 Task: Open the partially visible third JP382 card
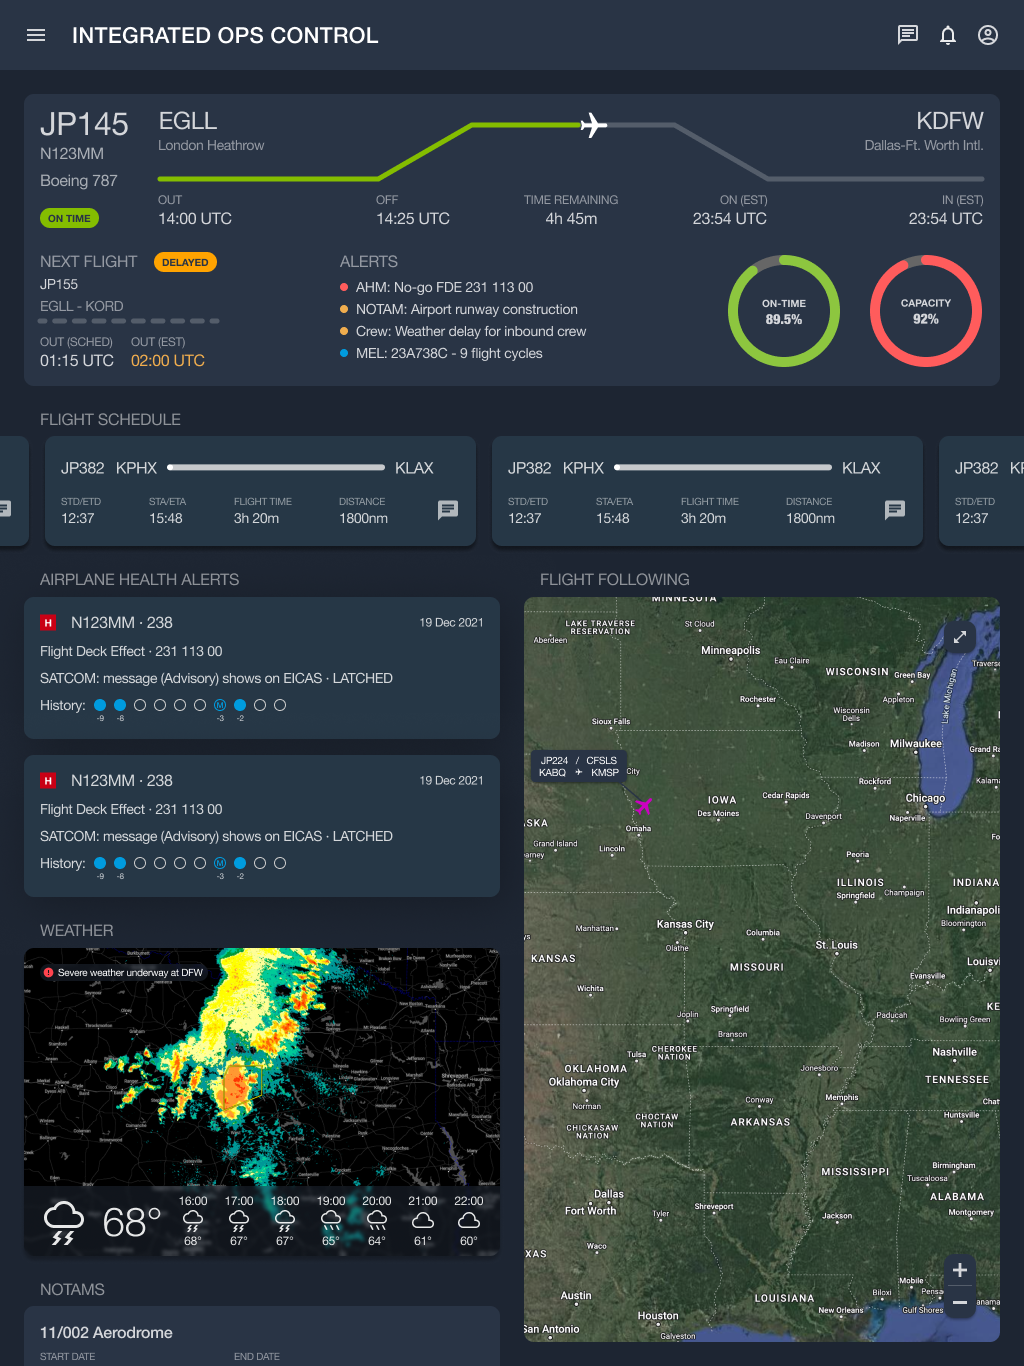tap(981, 491)
